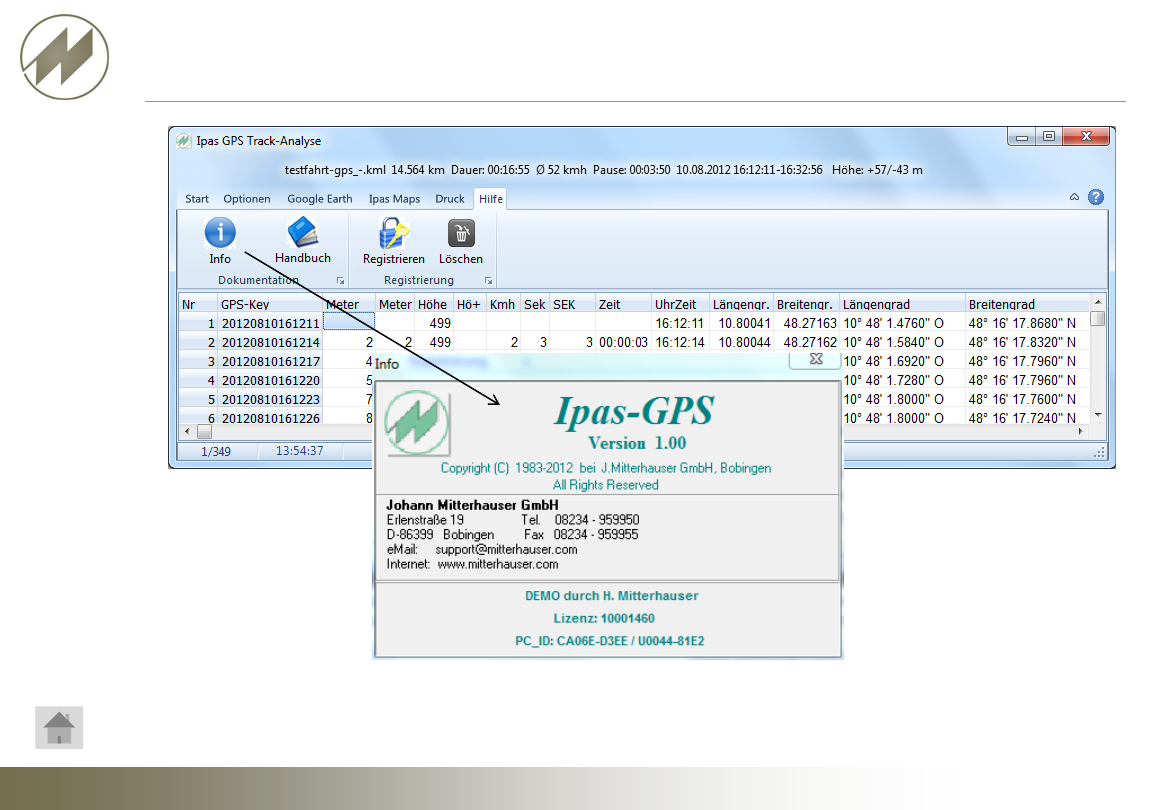
Task: Click UhrZeit cell 16:12:11
Action: click(679, 323)
